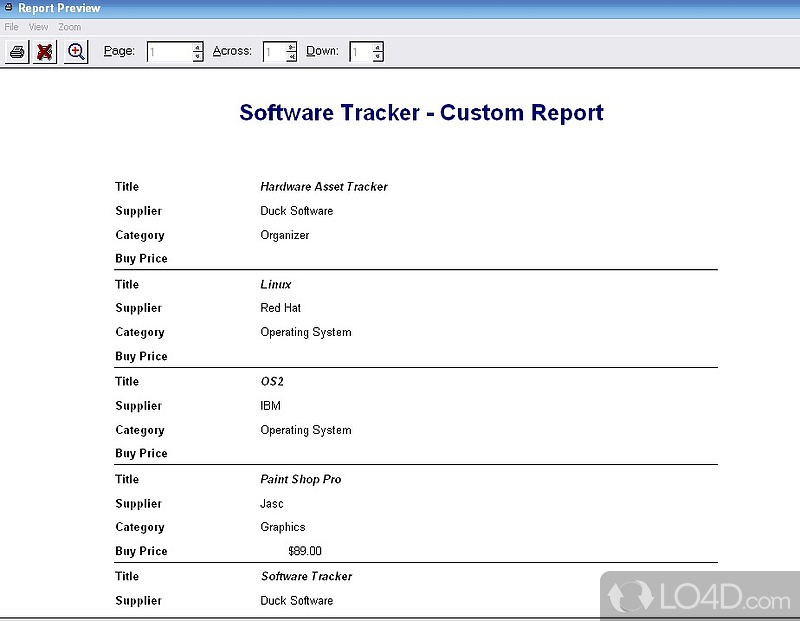Image resolution: width=800 pixels, height=621 pixels.
Task: Click the Organizer category value
Action: coord(285,235)
